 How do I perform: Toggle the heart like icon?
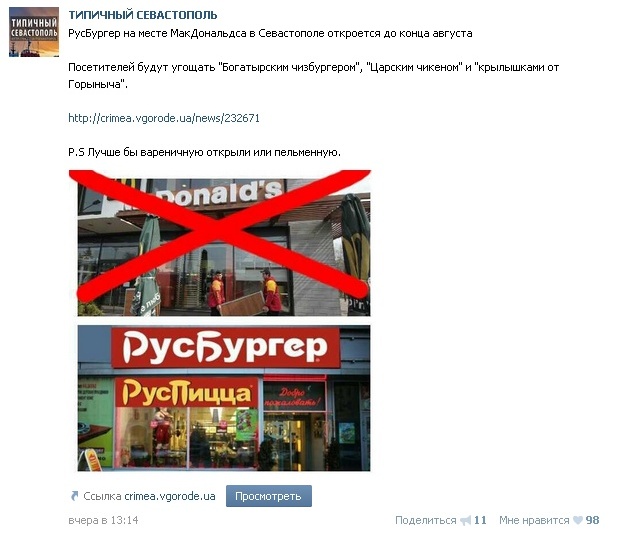click(578, 520)
